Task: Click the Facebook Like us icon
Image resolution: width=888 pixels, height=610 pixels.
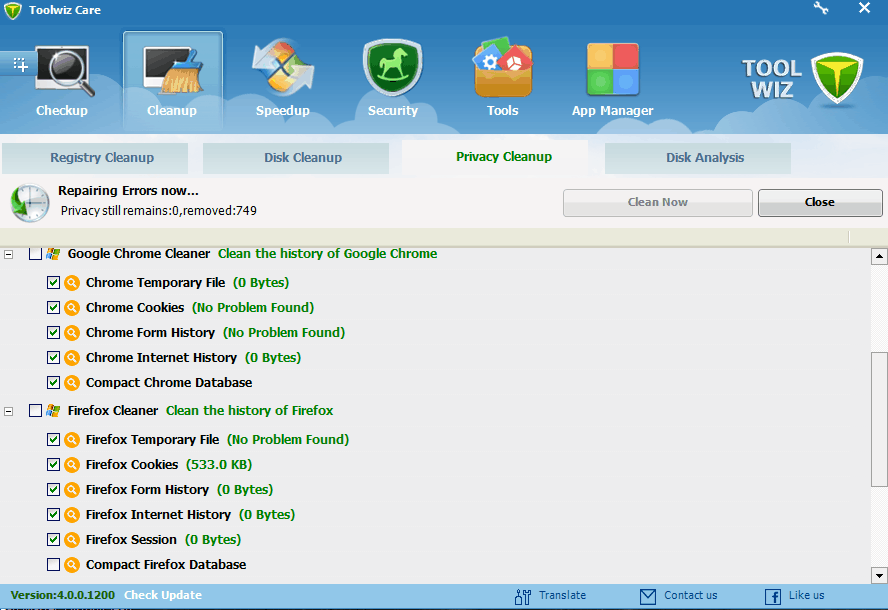Action: [x=773, y=596]
